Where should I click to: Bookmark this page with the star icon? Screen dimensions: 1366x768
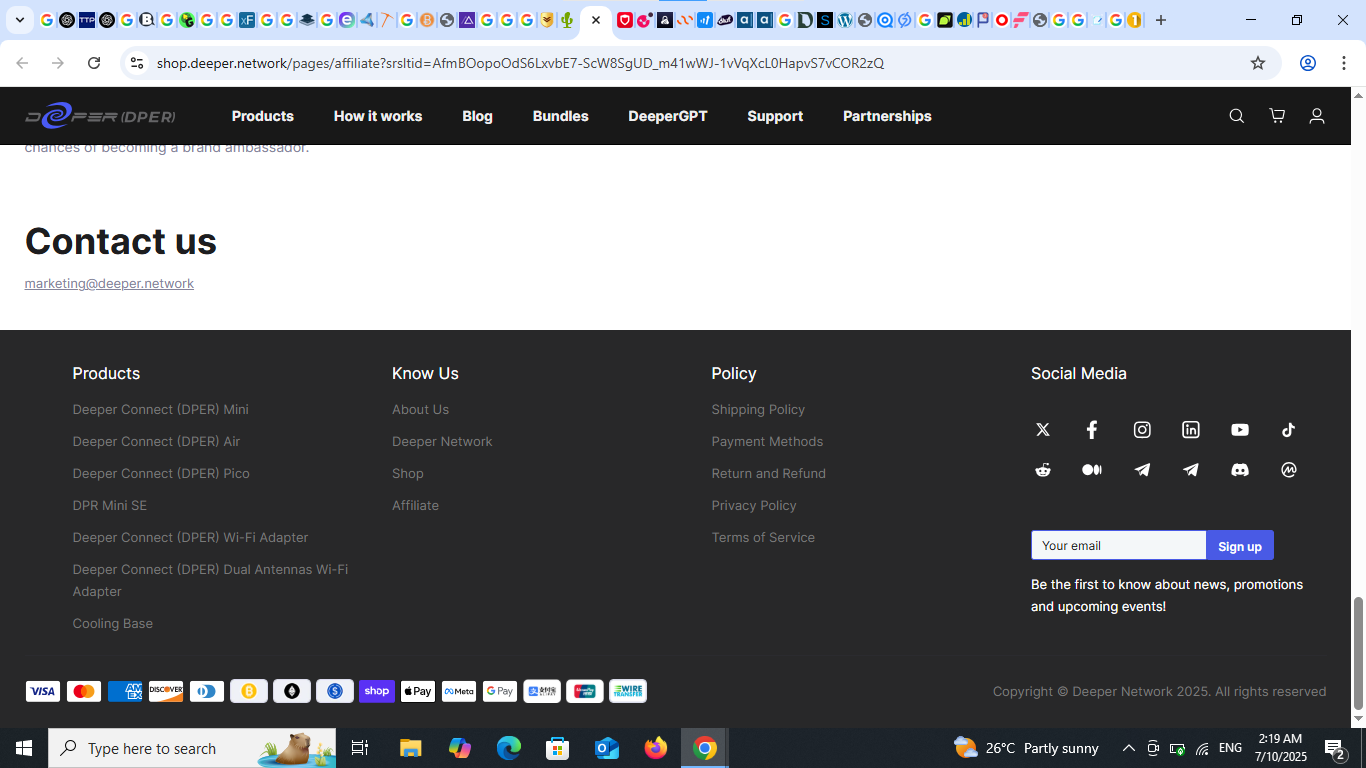1258,63
